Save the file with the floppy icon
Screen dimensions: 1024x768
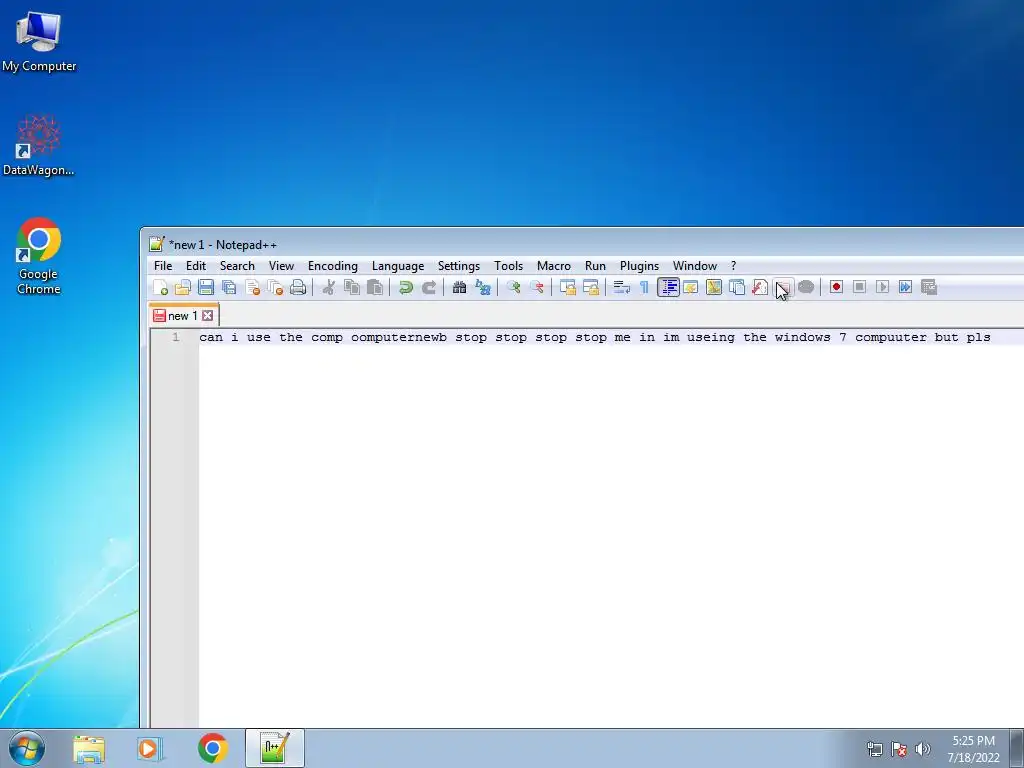click(x=206, y=287)
